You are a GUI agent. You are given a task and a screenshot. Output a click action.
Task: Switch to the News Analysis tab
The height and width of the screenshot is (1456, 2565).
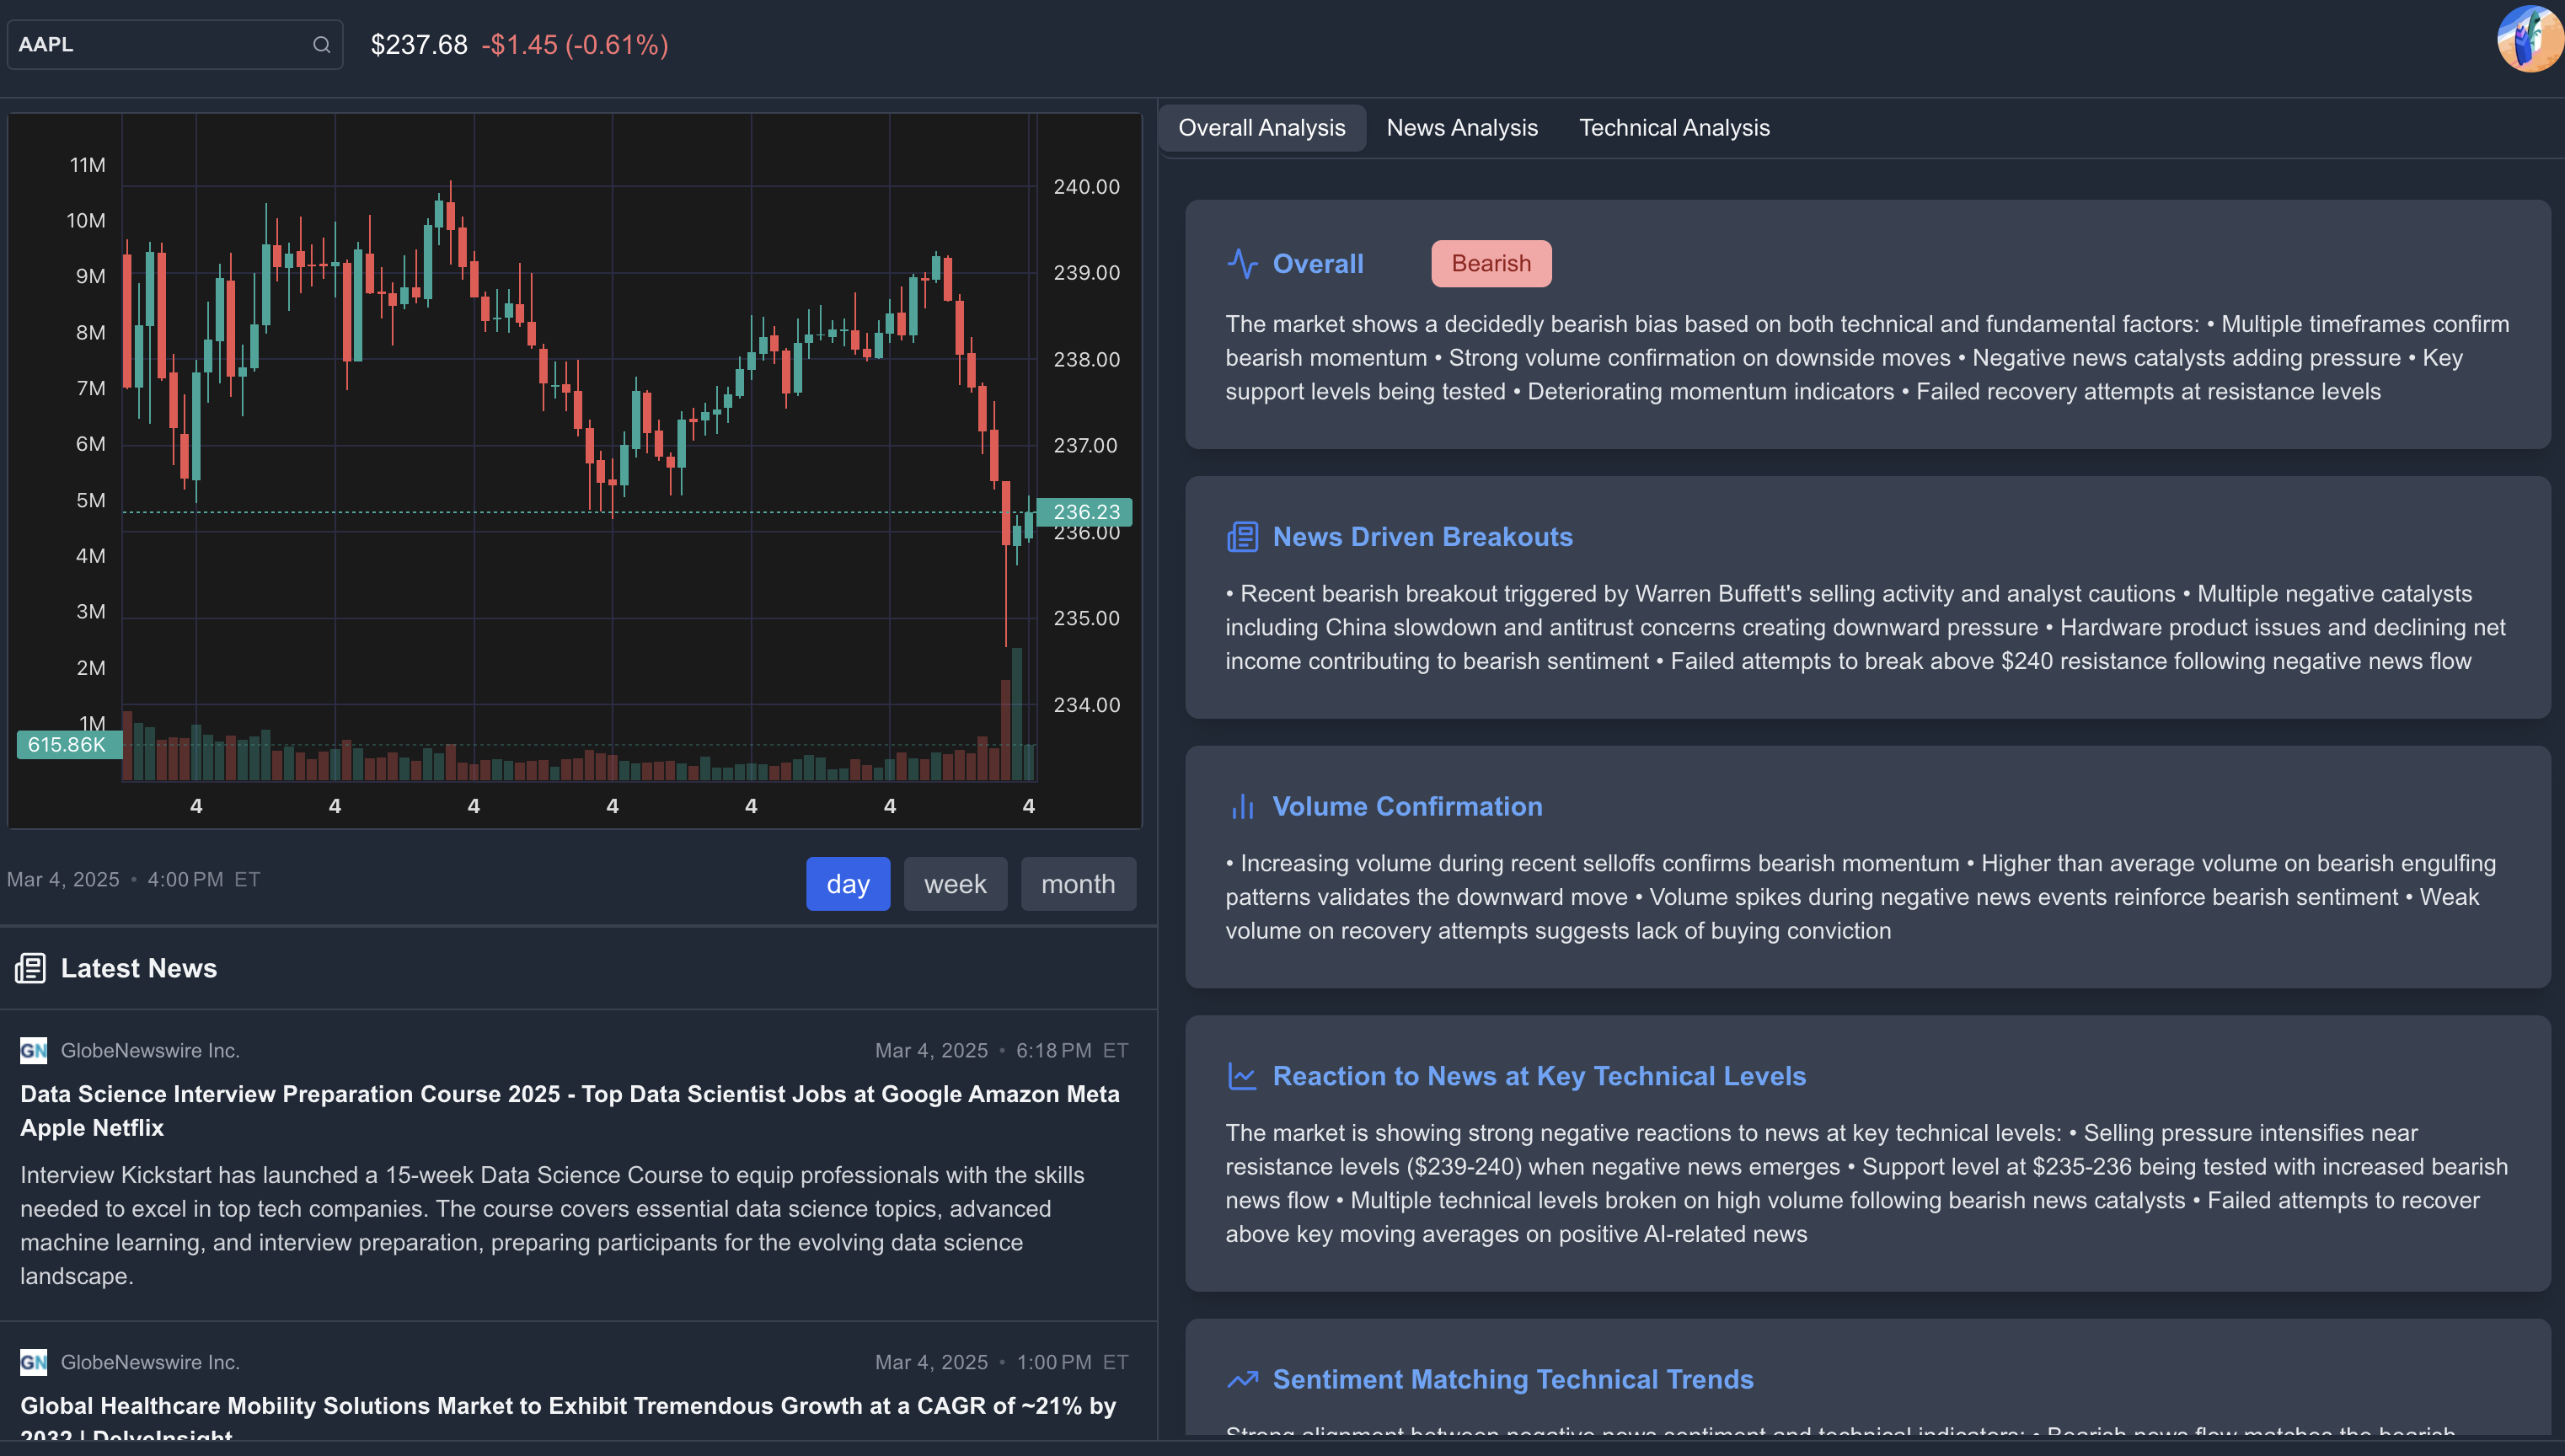coord(1461,128)
